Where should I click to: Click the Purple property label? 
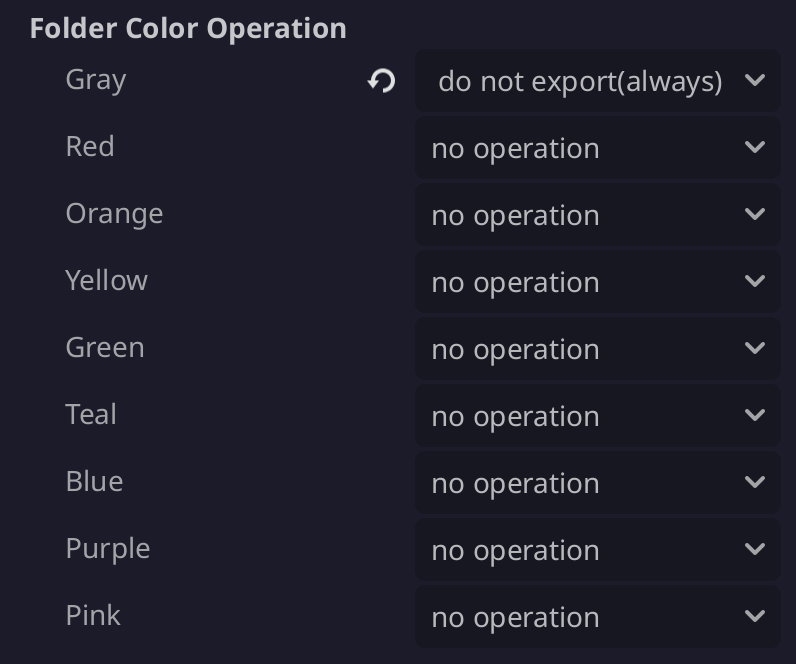click(x=108, y=548)
